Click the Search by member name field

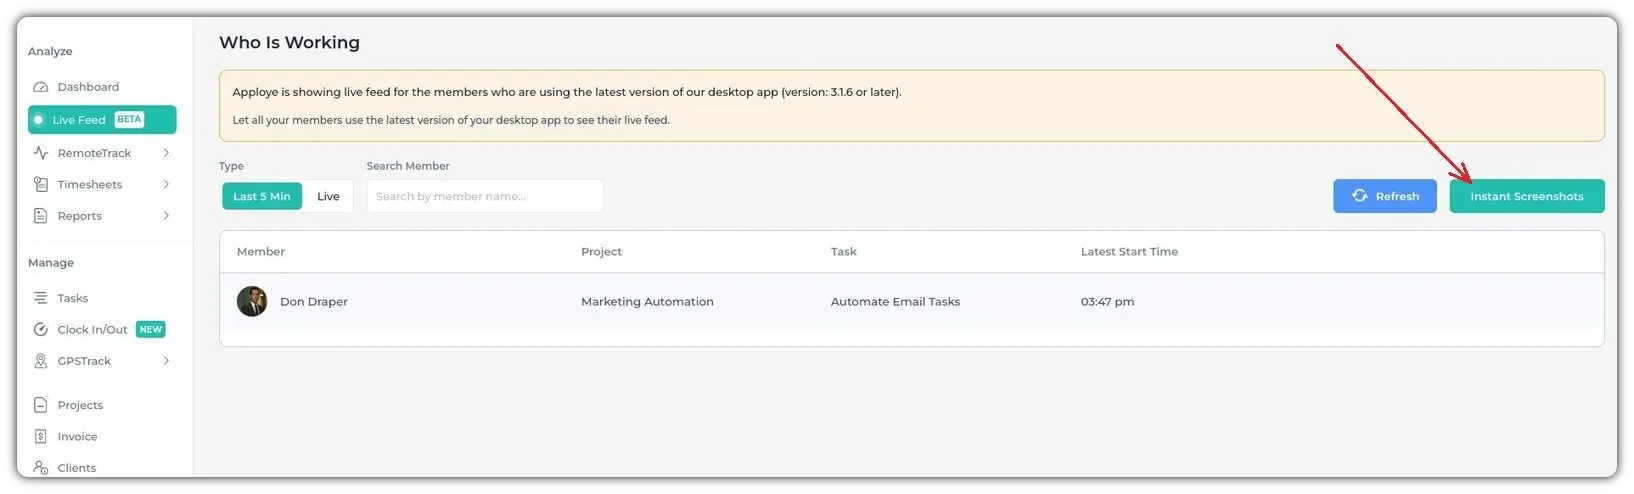point(485,196)
